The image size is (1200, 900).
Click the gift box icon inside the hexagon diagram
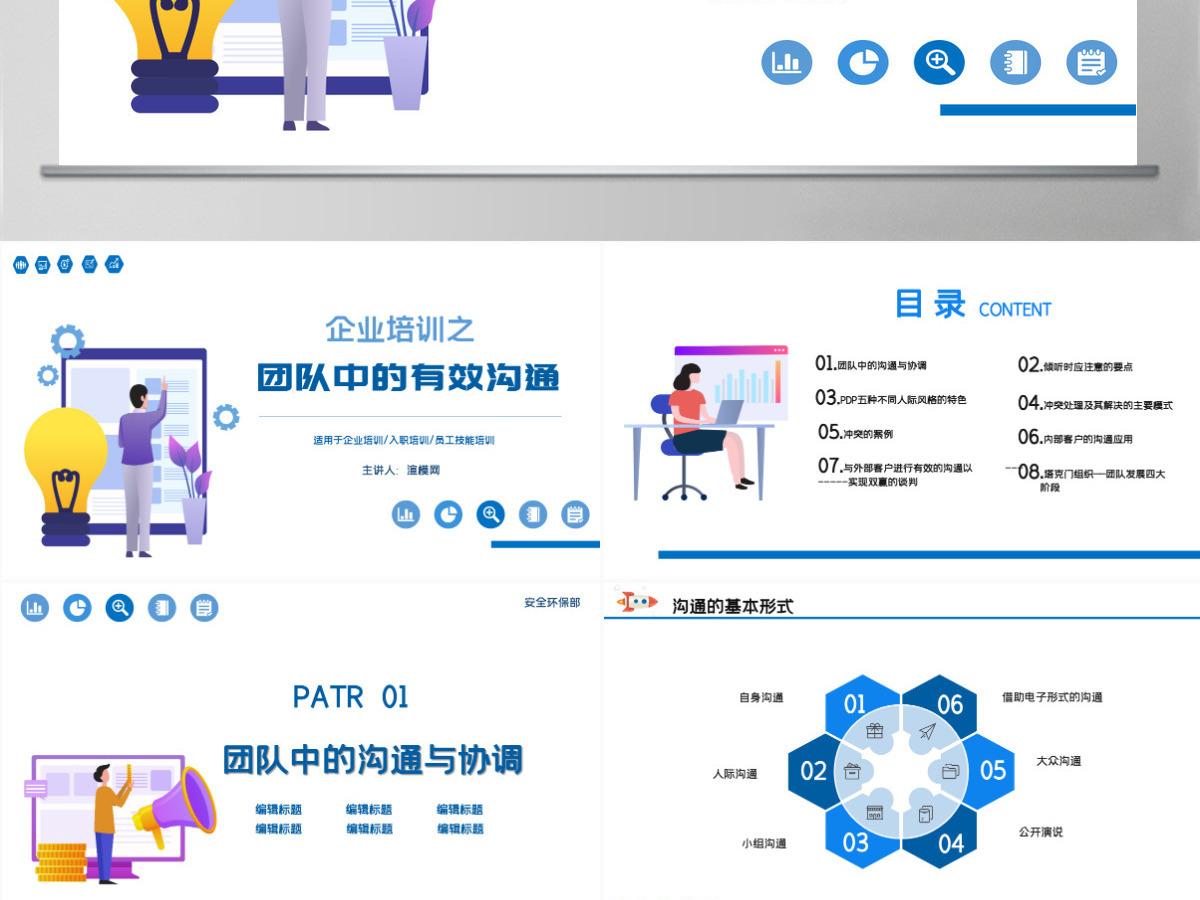[x=875, y=731]
